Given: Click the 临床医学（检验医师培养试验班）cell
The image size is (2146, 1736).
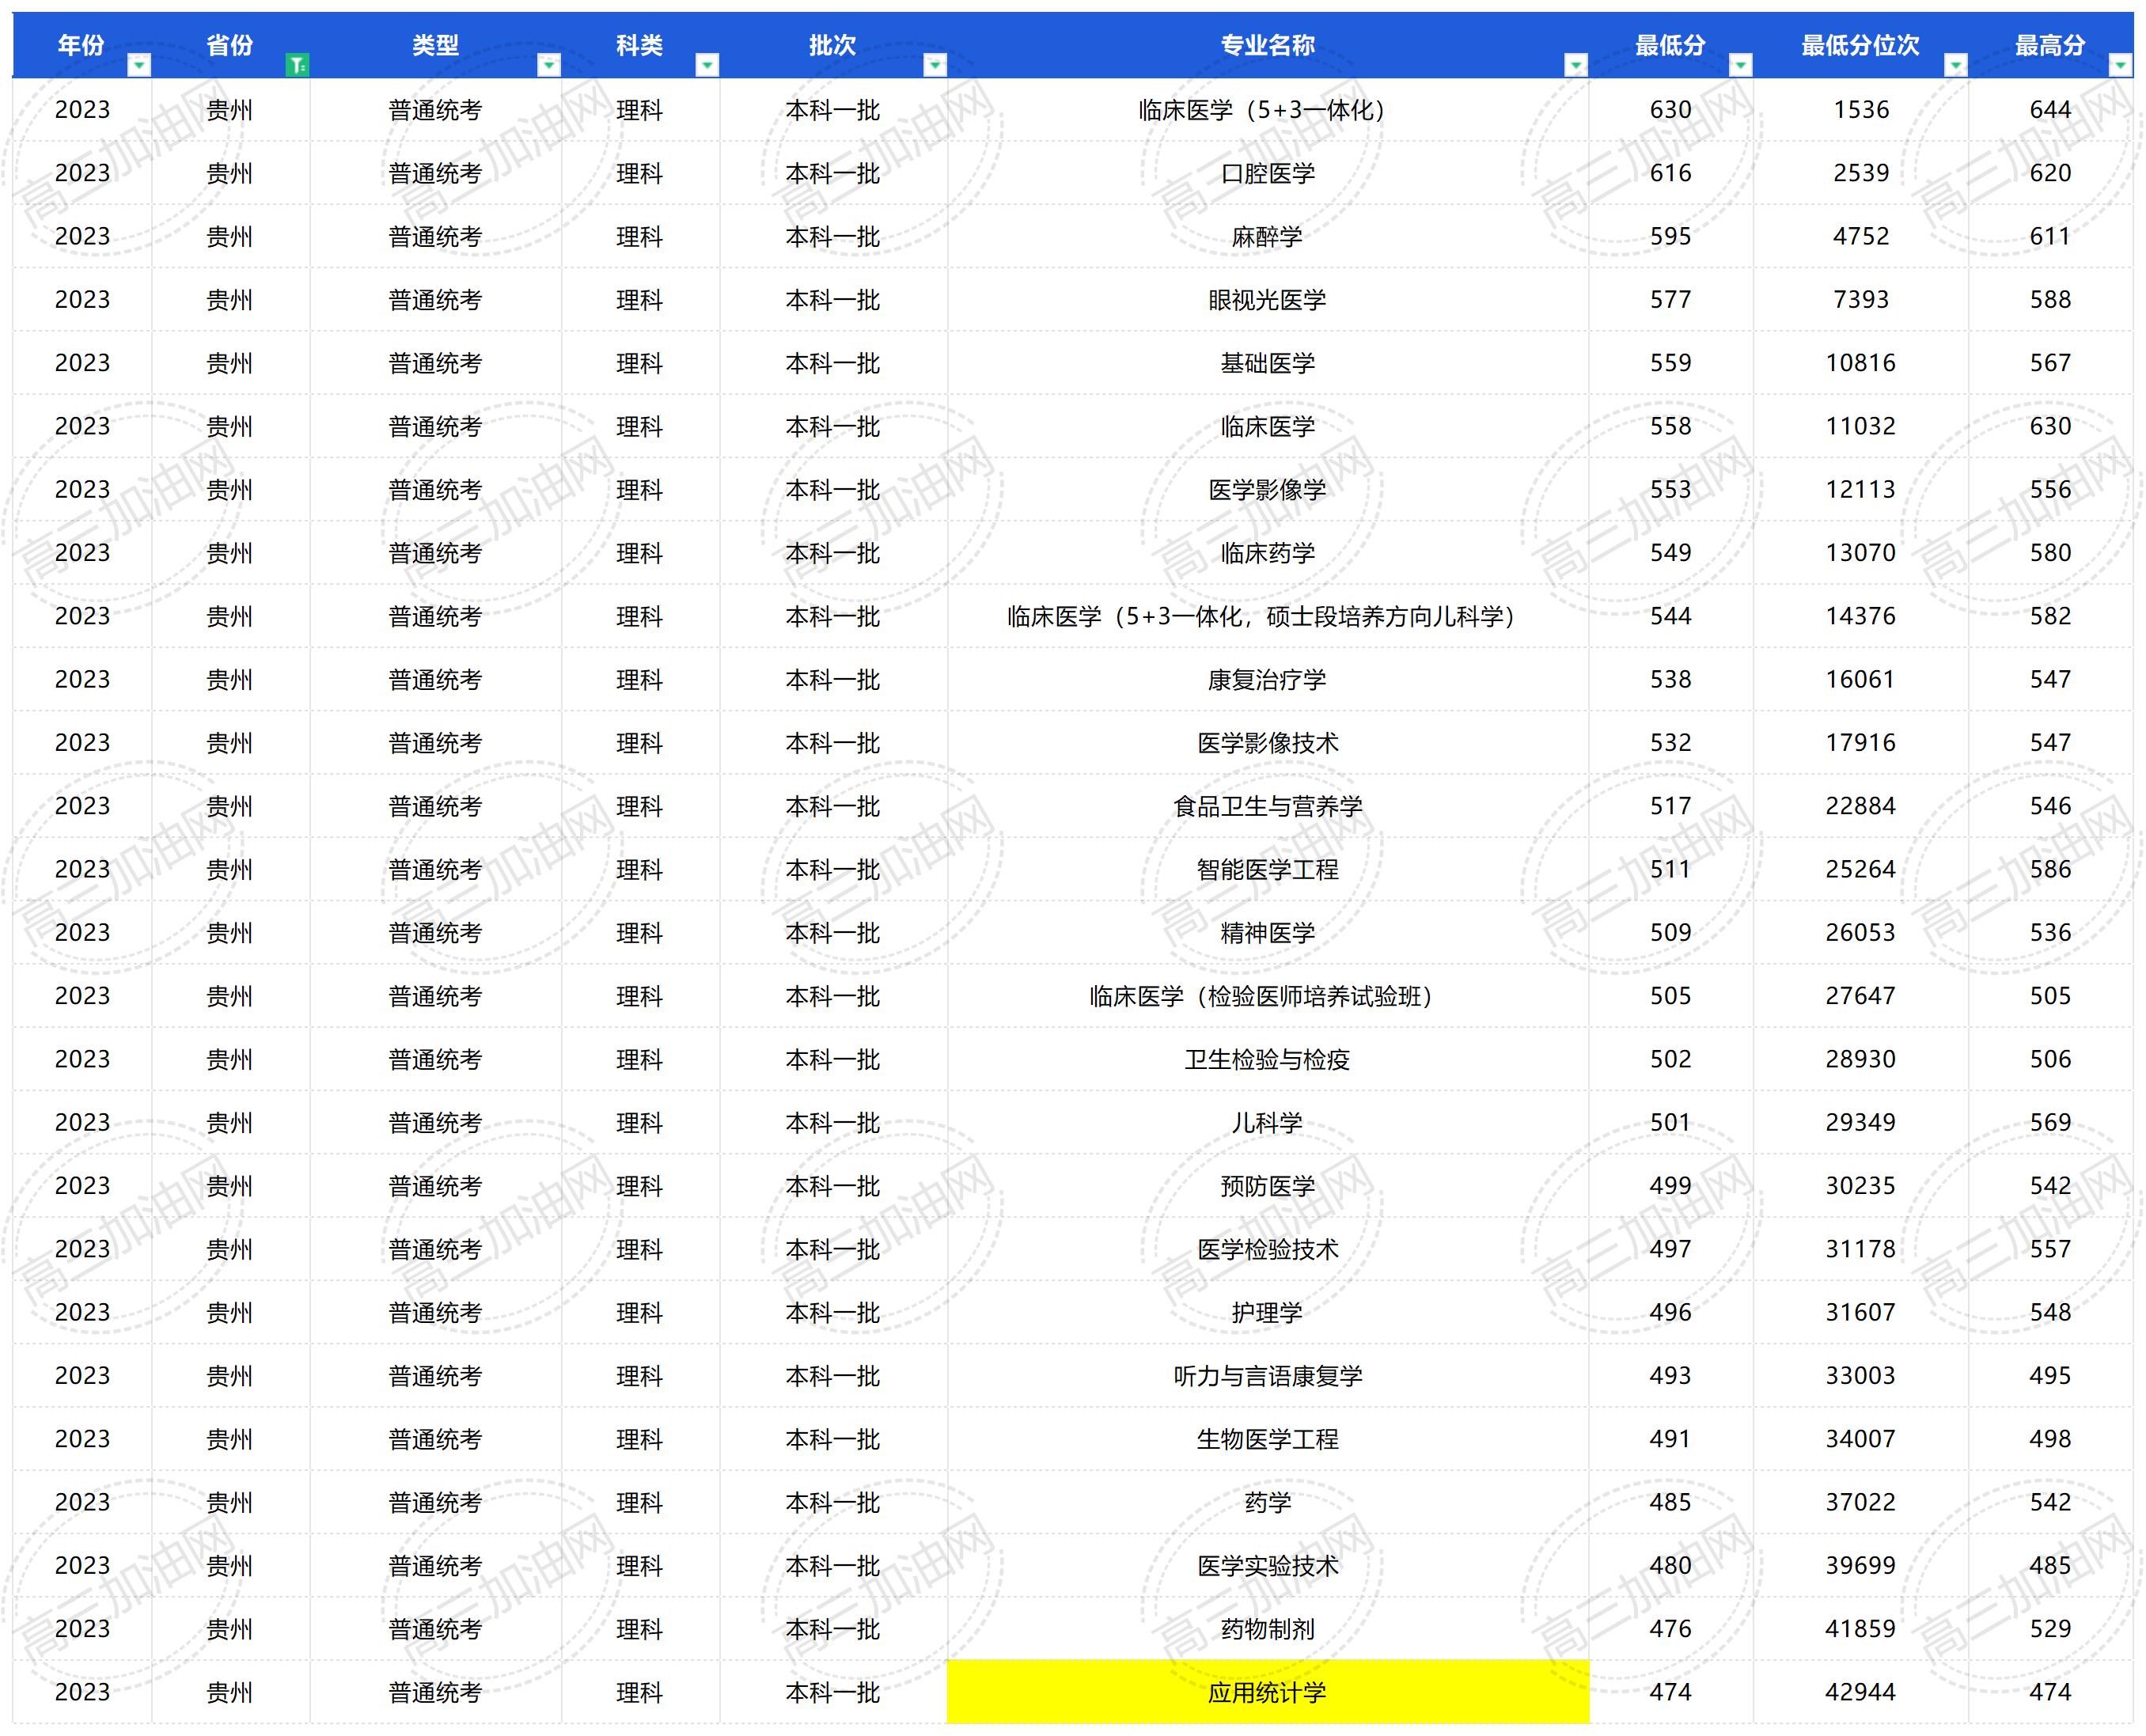Looking at the screenshot, I should [x=1268, y=996].
